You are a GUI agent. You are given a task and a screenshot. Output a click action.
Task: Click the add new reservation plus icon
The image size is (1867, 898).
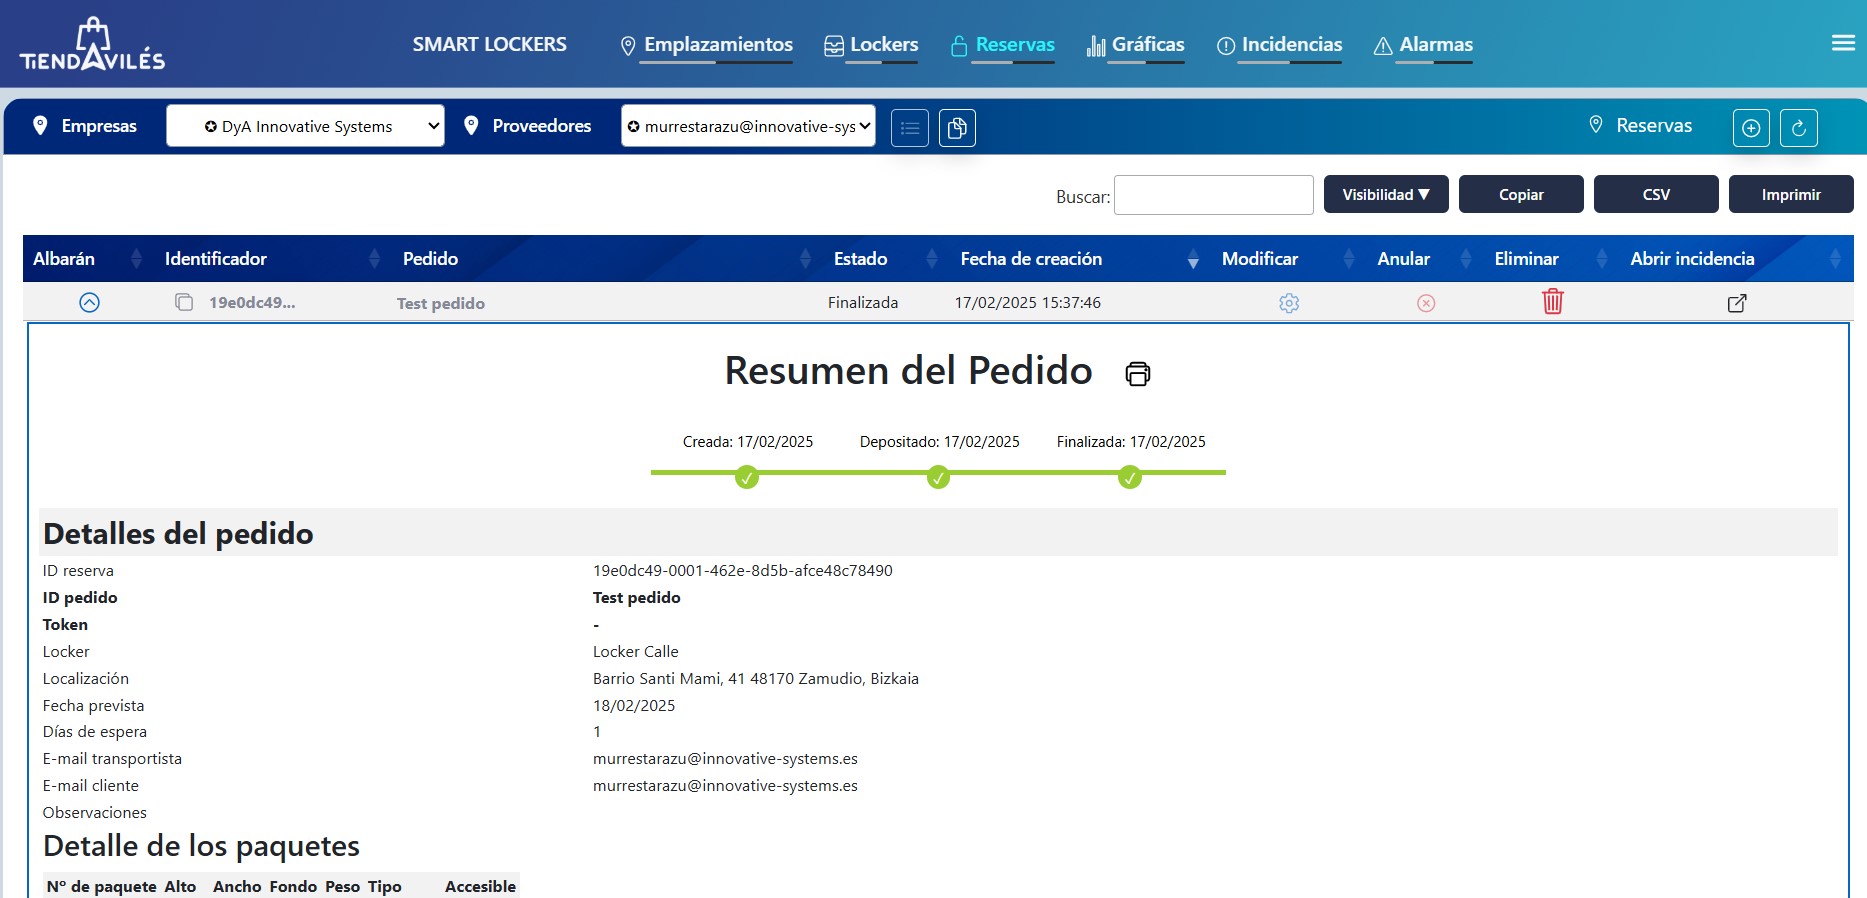(x=1751, y=128)
